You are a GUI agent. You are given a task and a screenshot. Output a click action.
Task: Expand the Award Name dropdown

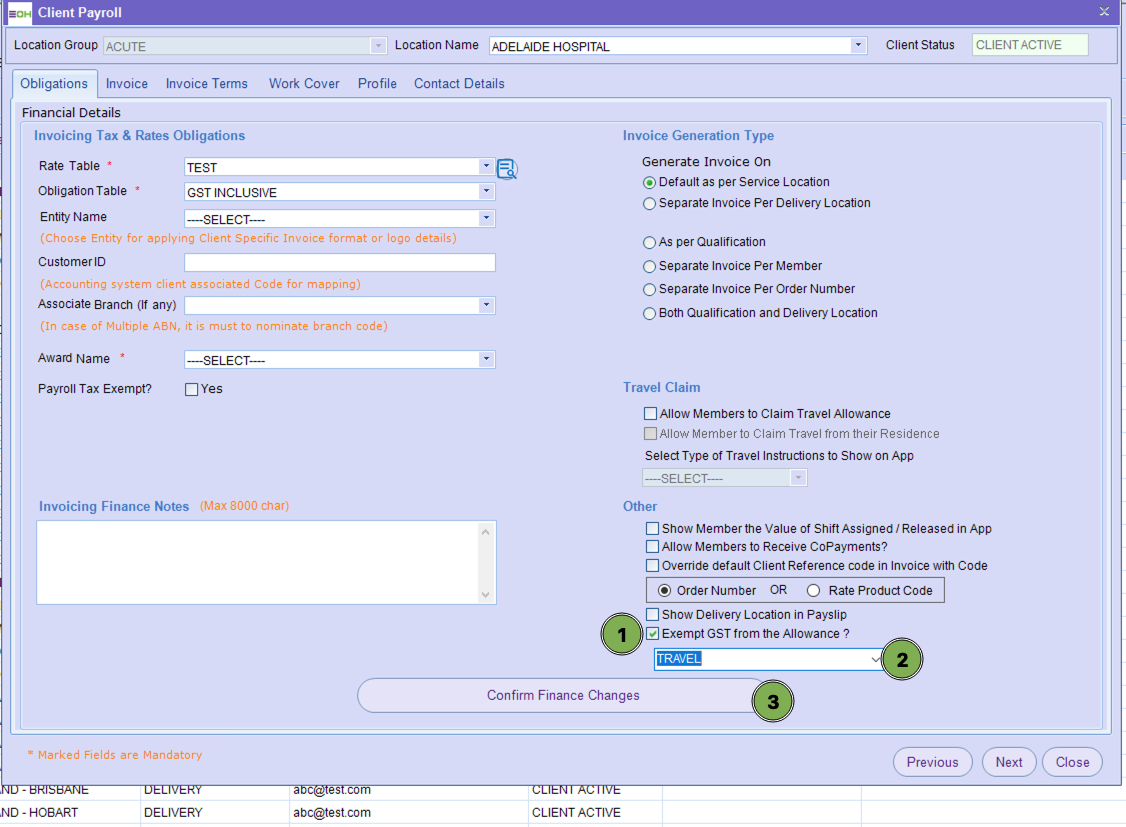(486, 360)
